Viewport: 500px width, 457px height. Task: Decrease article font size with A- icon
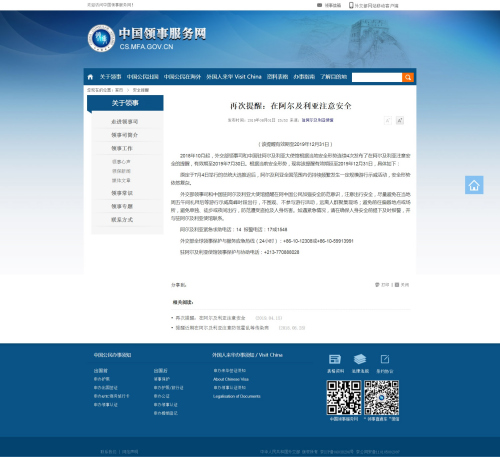[388, 120]
